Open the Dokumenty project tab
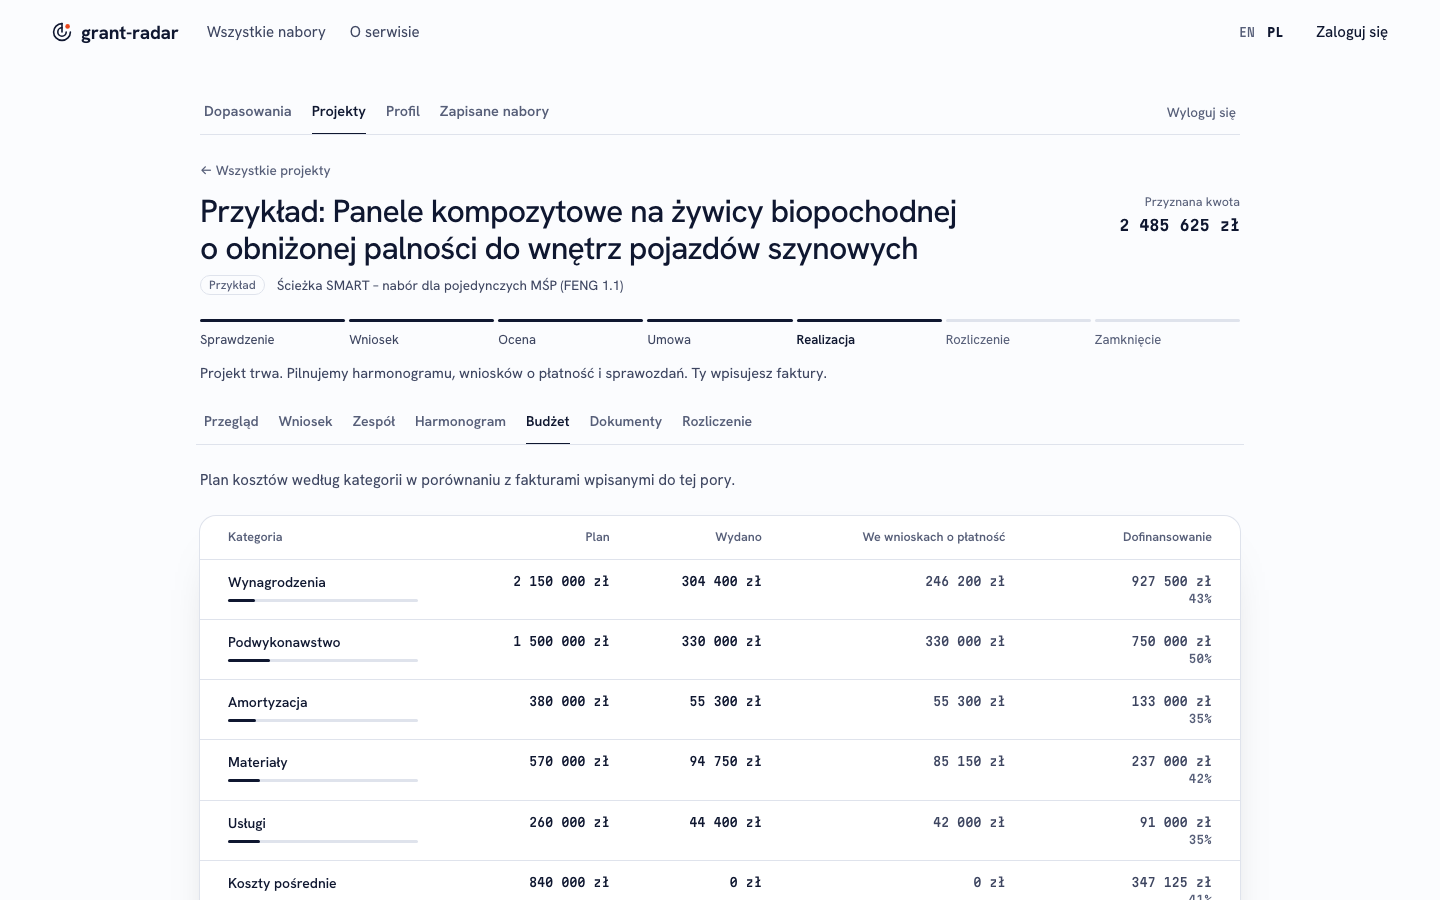 (626, 421)
